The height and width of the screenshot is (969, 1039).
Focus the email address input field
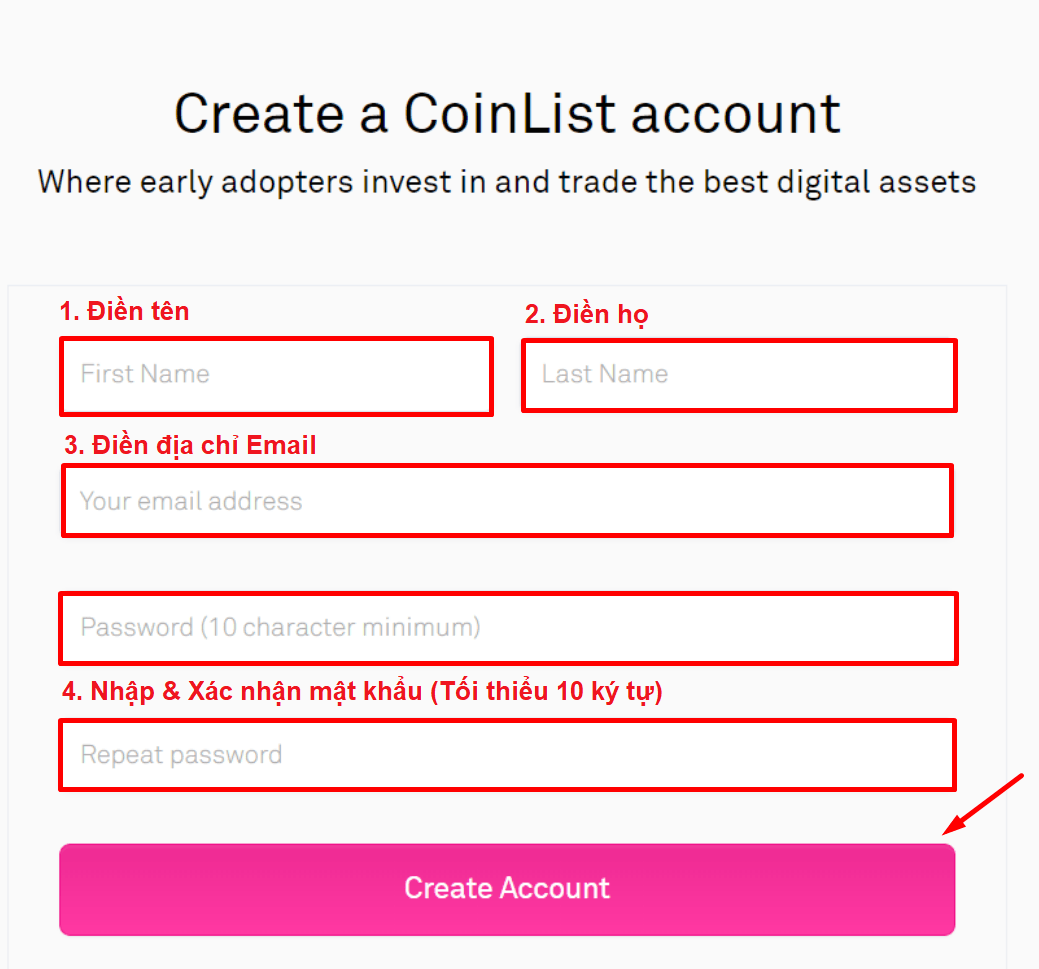click(507, 500)
